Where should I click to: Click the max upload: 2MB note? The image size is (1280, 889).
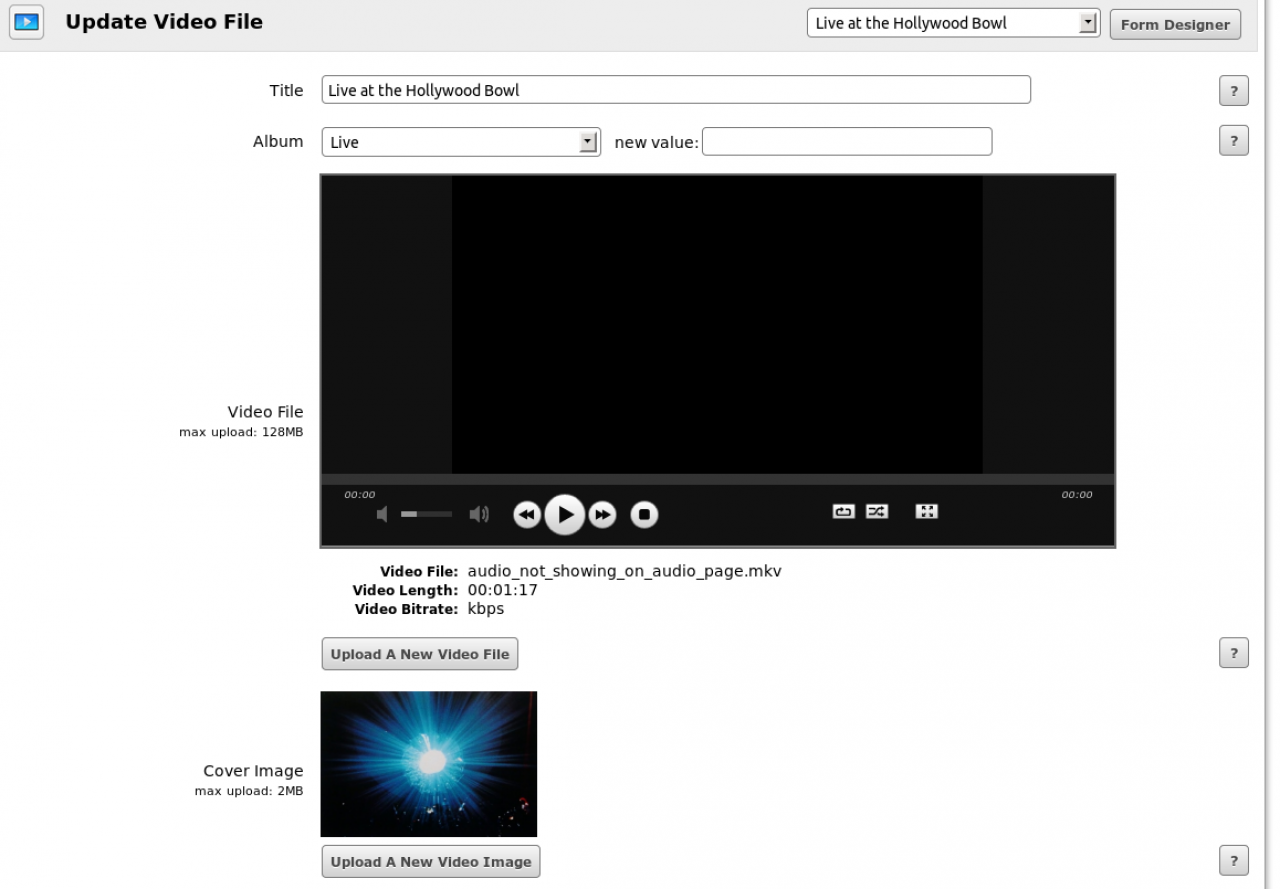tap(249, 791)
